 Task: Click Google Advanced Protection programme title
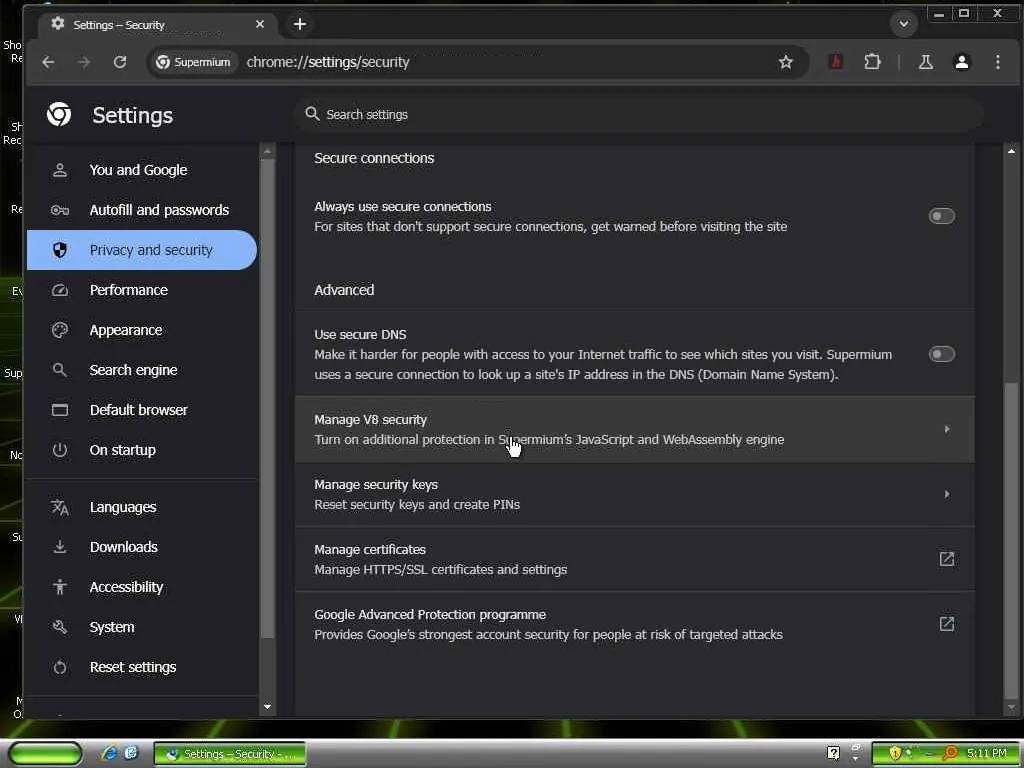[430, 615]
